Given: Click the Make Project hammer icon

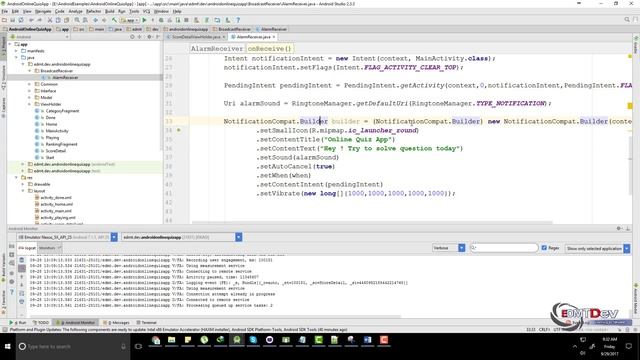Looking at the screenshot, I should [x=114, y=20].
